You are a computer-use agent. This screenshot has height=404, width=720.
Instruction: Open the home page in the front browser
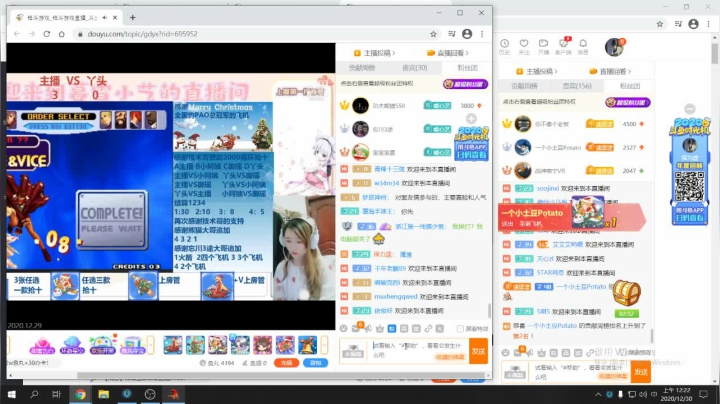point(62,34)
